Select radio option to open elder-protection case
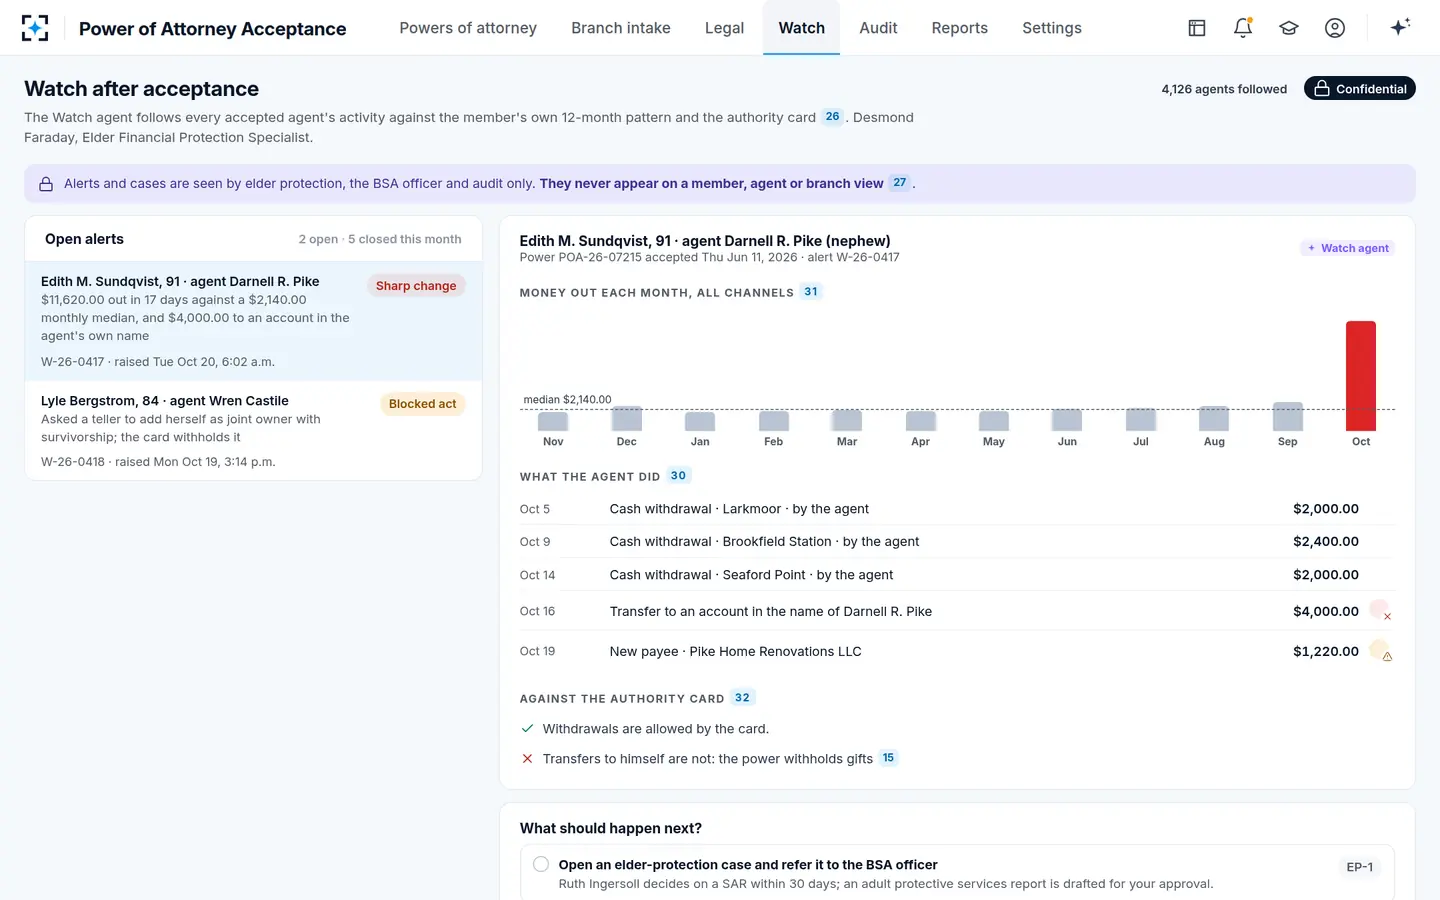This screenshot has height=900, width=1440. click(541, 864)
